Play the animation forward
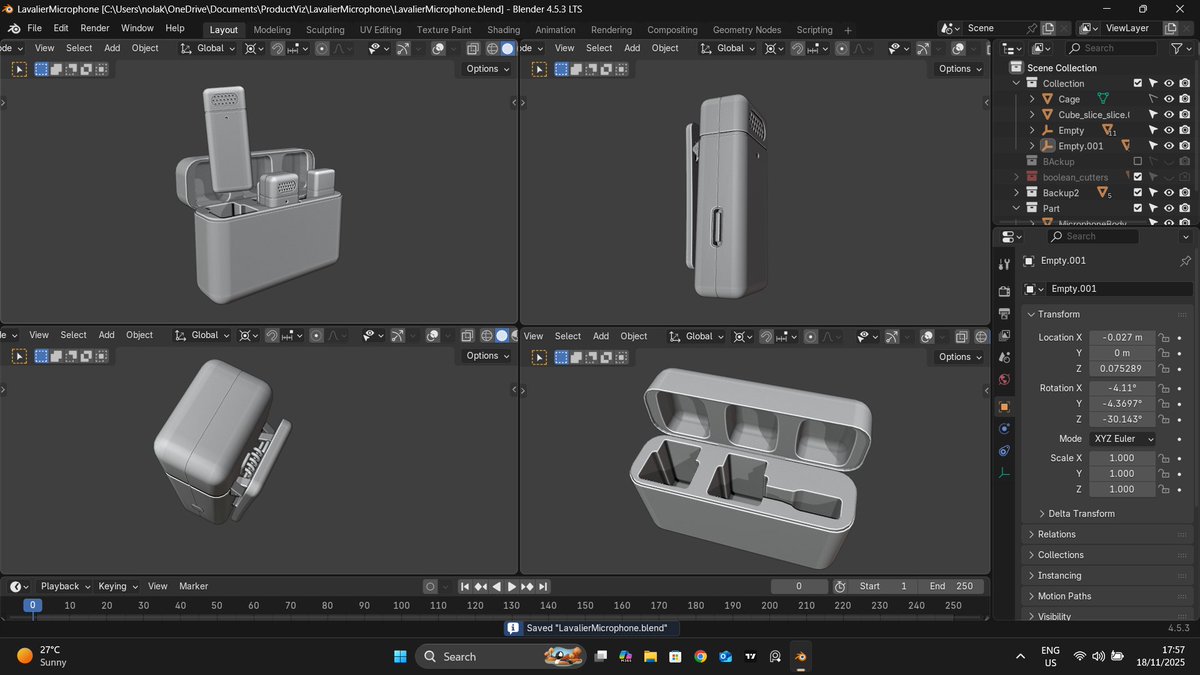Image resolution: width=1200 pixels, height=675 pixels. point(512,587)
